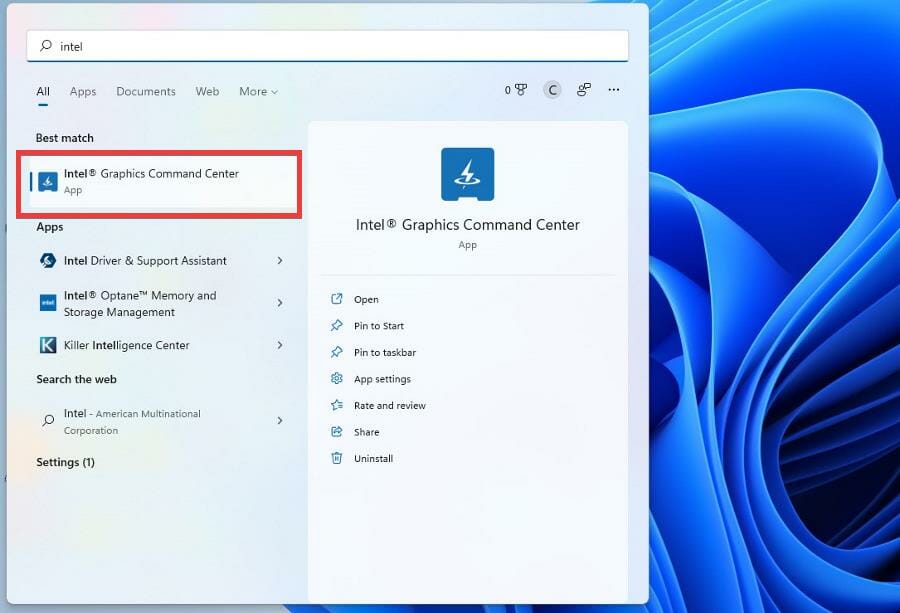Click the Share icon
900x613 pixels.
click(336, 431)
